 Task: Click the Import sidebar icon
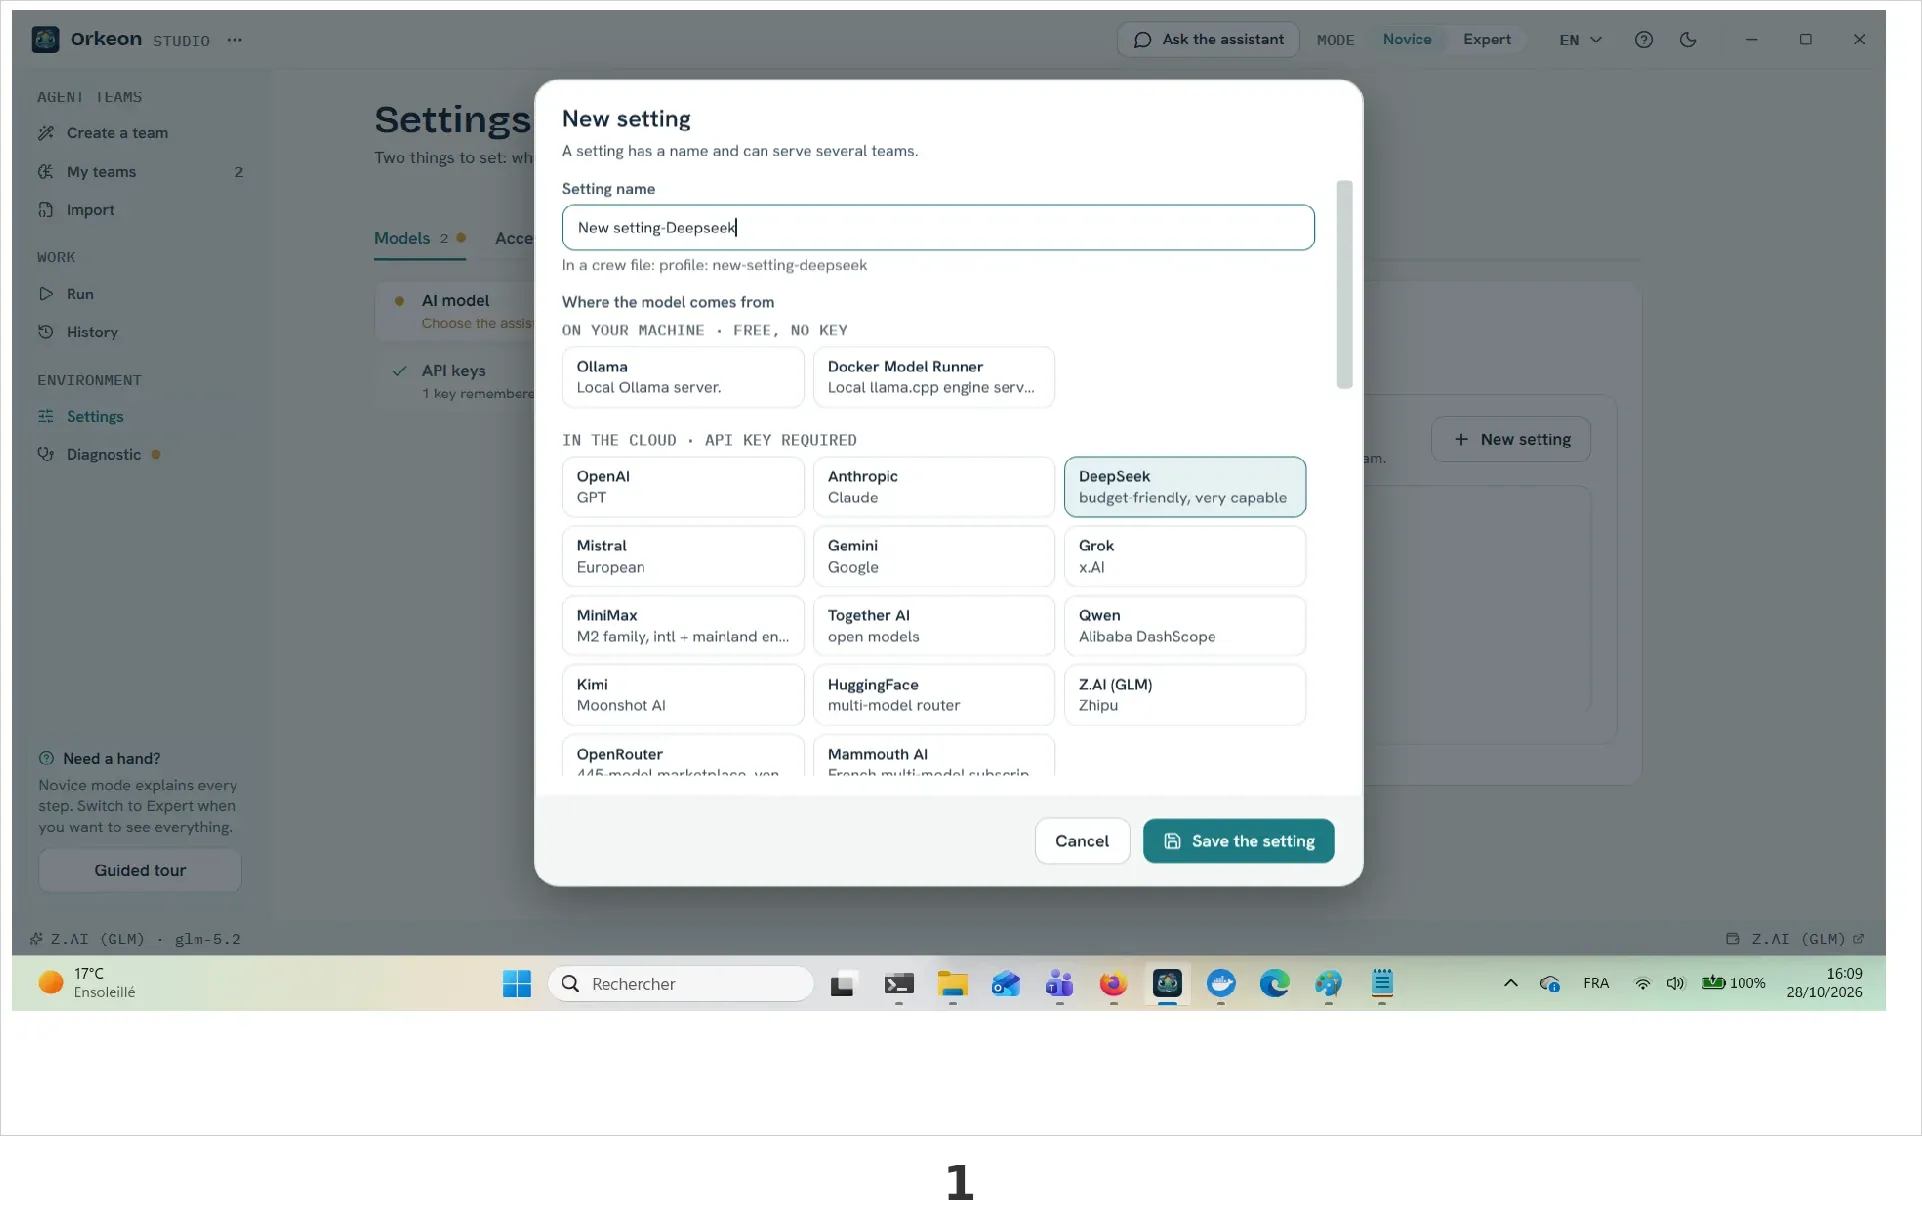coord(46,210)
